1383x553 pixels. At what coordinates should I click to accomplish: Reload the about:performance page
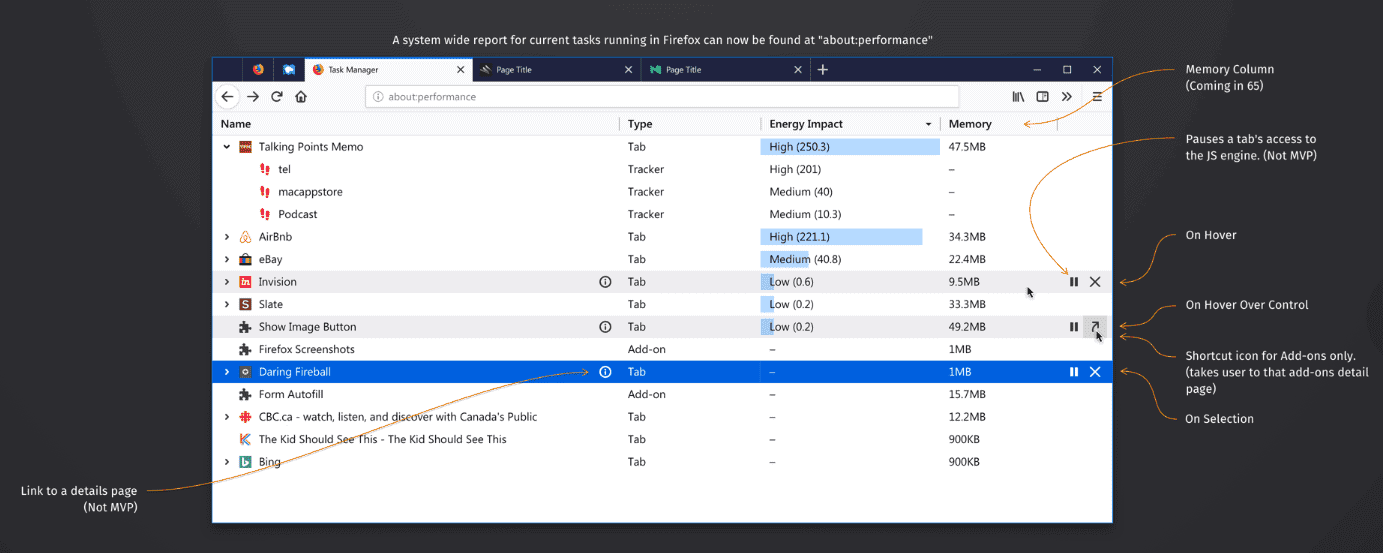point(277,97)
